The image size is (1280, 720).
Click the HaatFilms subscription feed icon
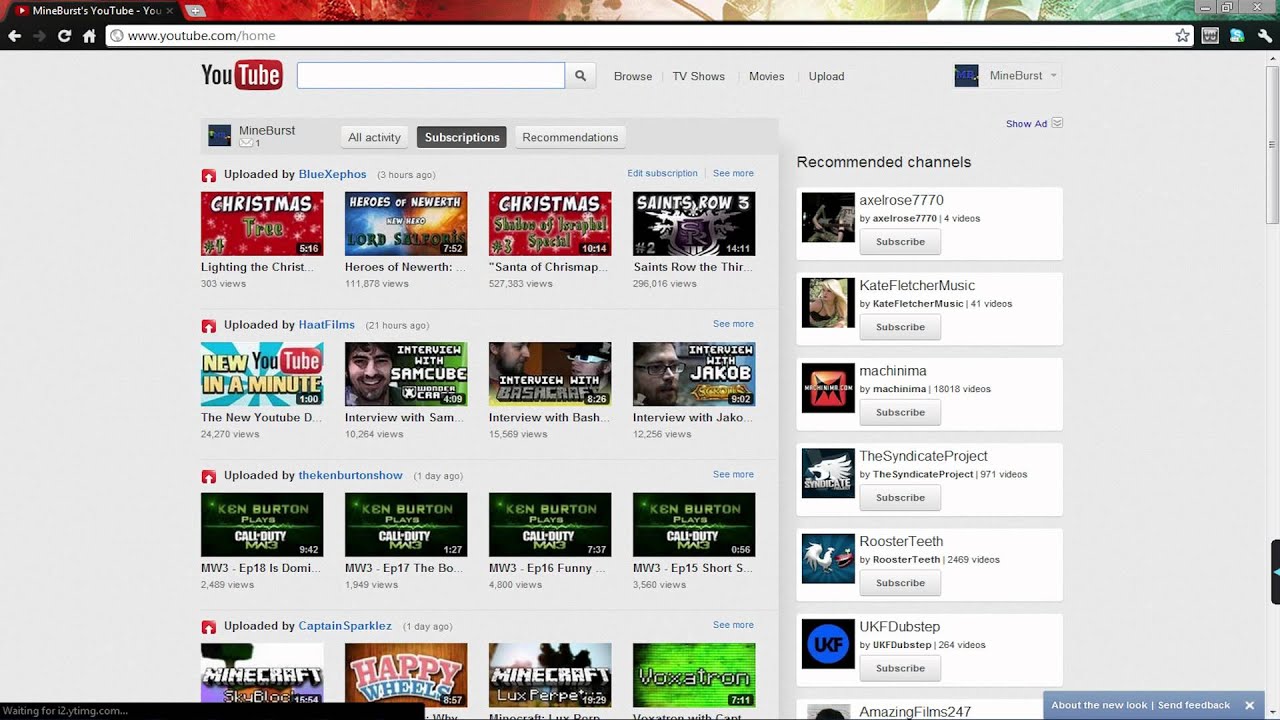[x=209, y=326]
